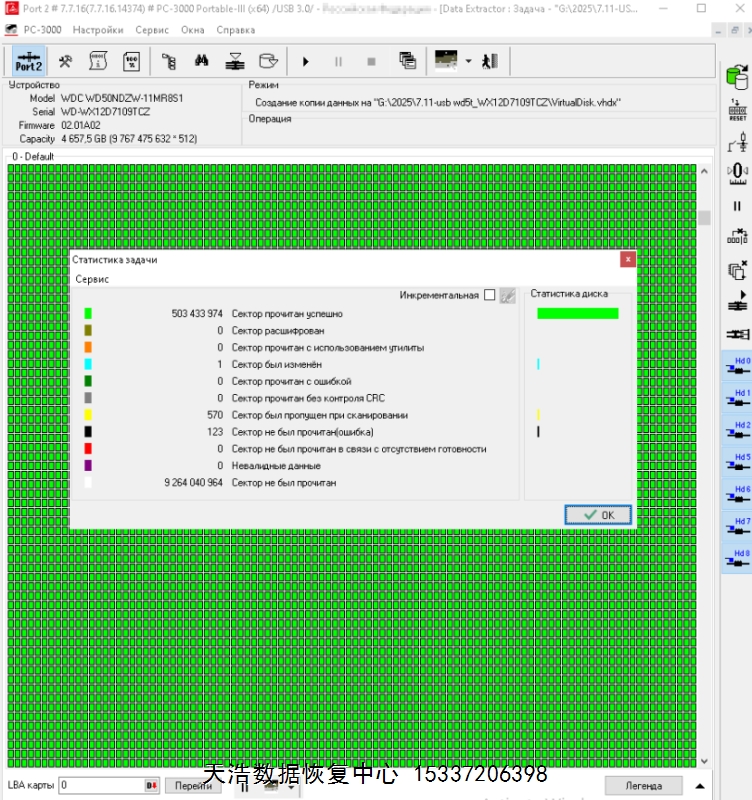The image size is (752, 800).
Task: Click the pause icon in right sidebar
Action: point(738,206)
